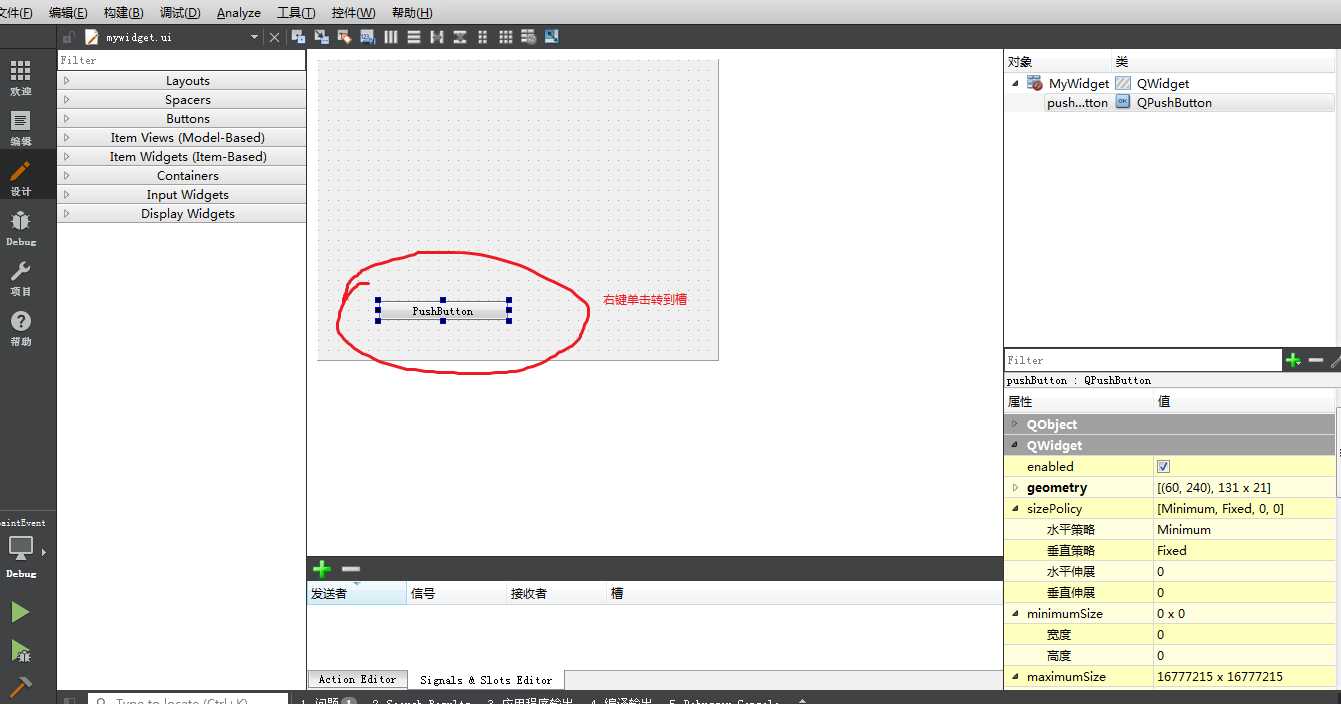Start debugging with bug arrow icon
The width and height of the screenshot is (1341, 704).
pyautogui.click(x=20, y=651)
